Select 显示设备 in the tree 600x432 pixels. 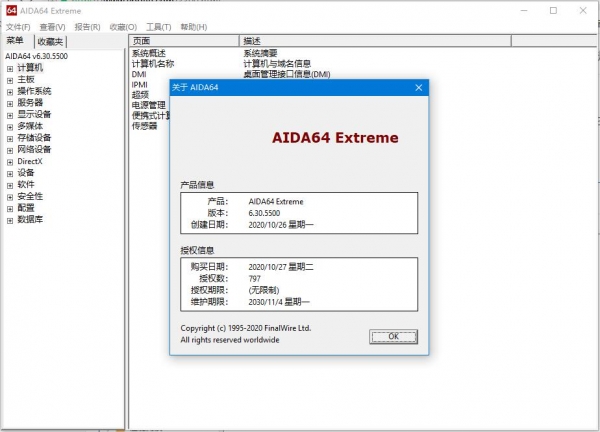tap(34, 114)
